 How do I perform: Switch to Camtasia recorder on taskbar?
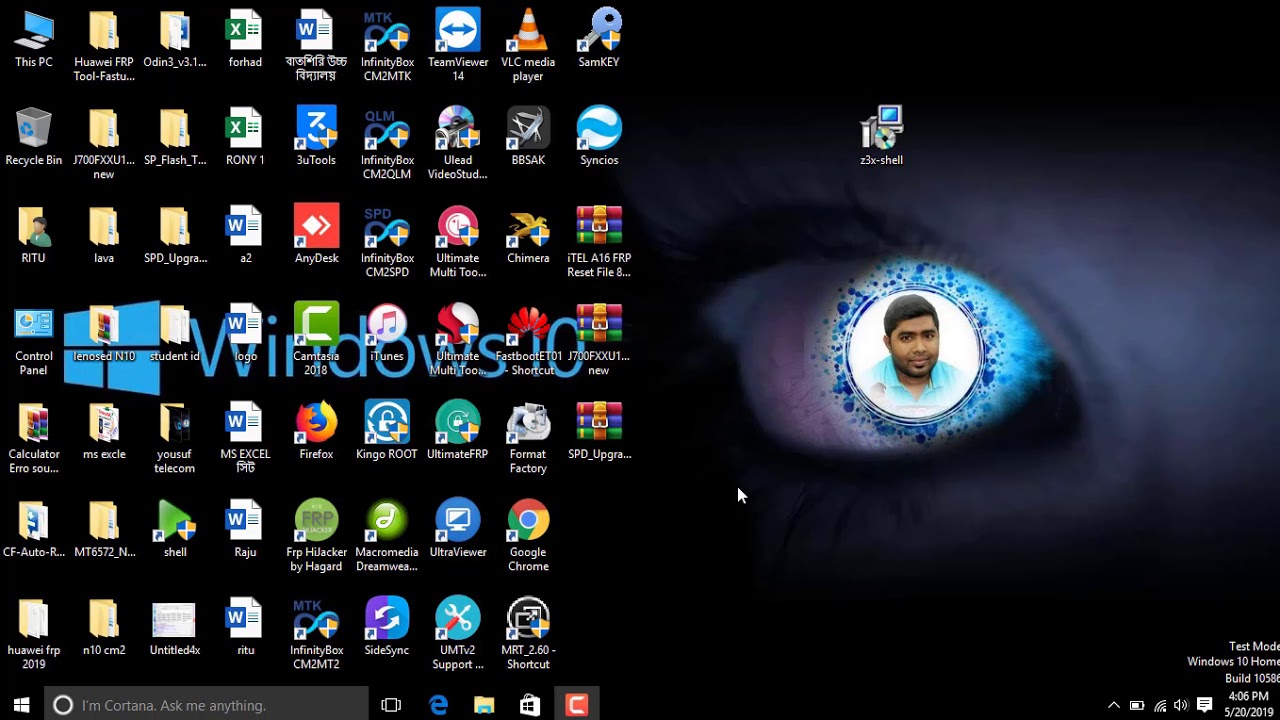click(576, 705)
